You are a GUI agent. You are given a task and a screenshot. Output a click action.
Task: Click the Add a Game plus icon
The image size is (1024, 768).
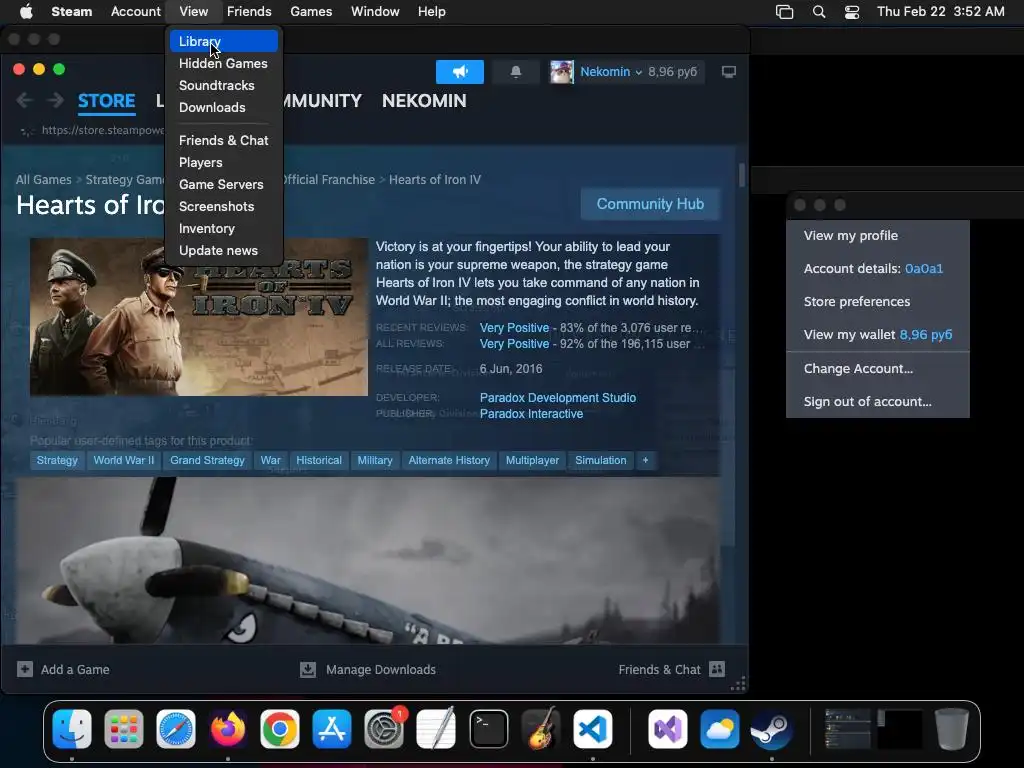pos(25,669)
